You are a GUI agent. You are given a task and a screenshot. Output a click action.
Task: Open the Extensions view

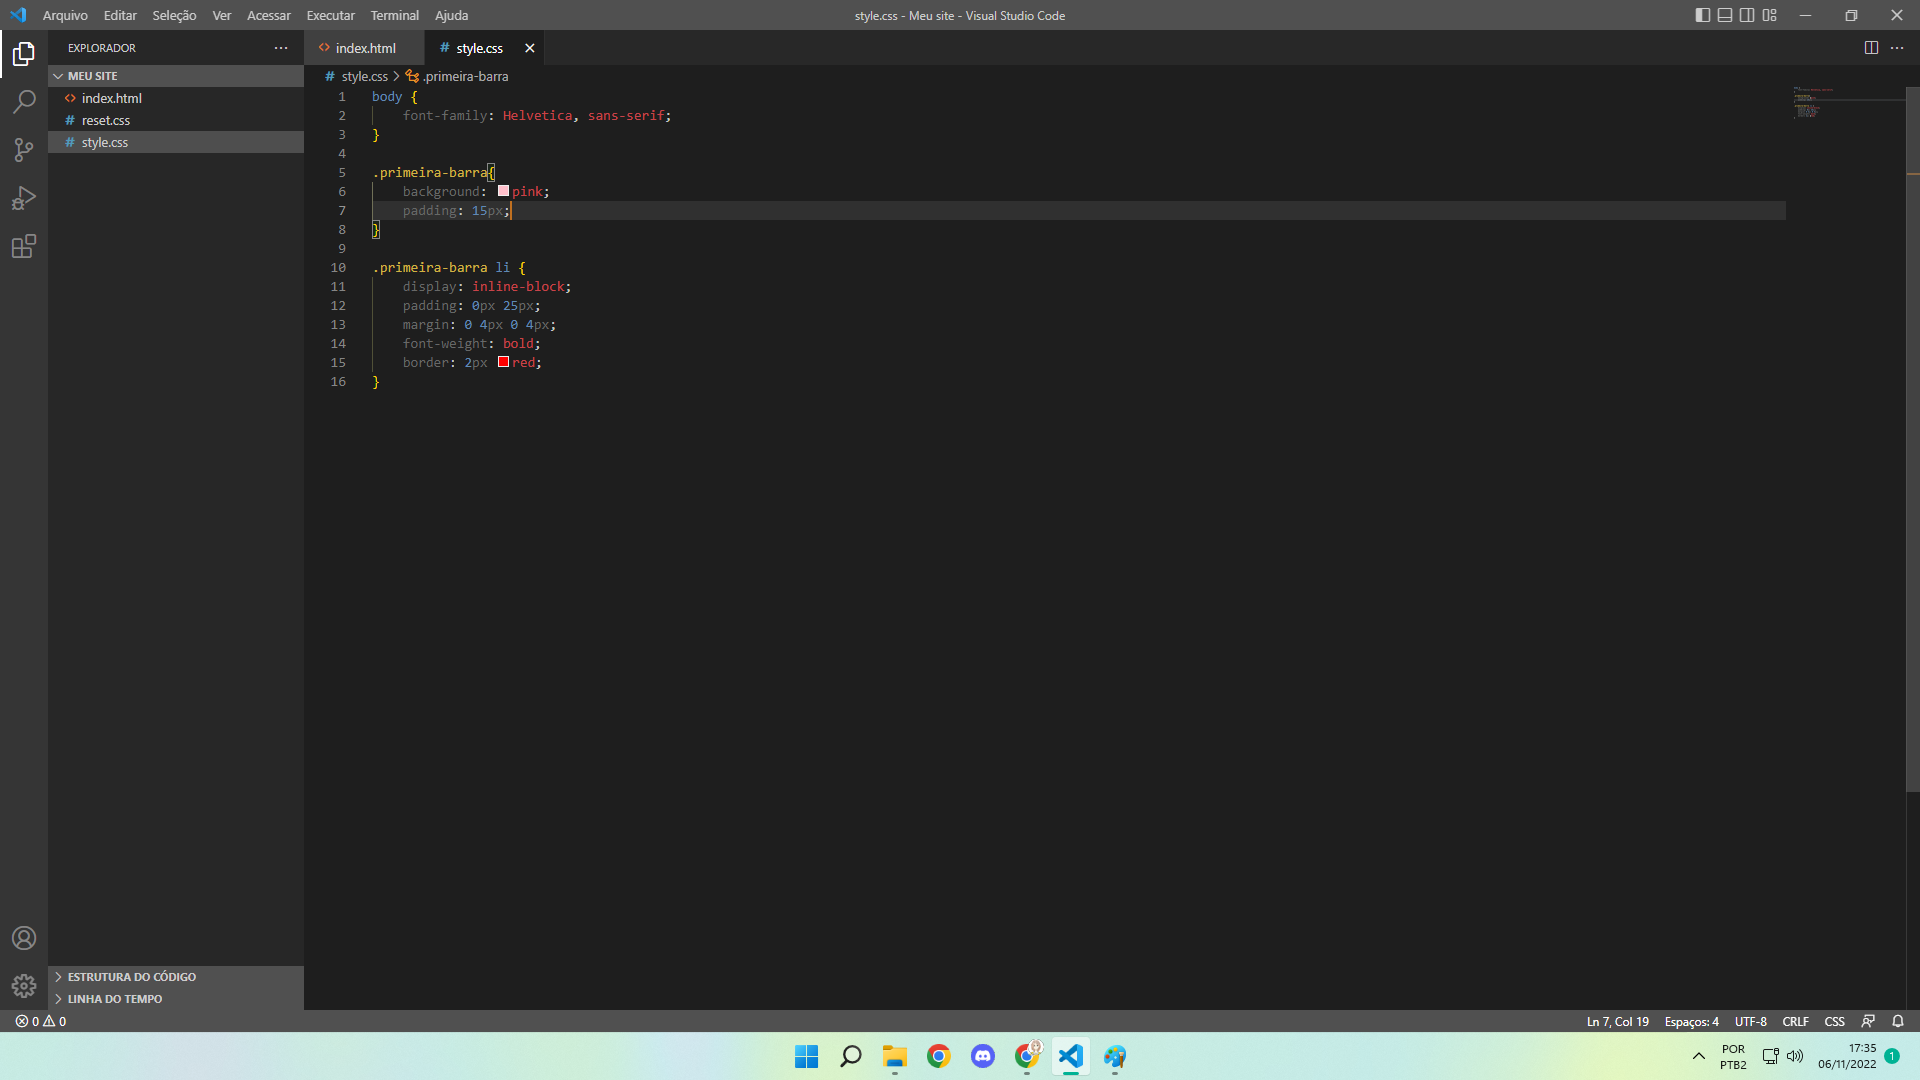[24, 246]
